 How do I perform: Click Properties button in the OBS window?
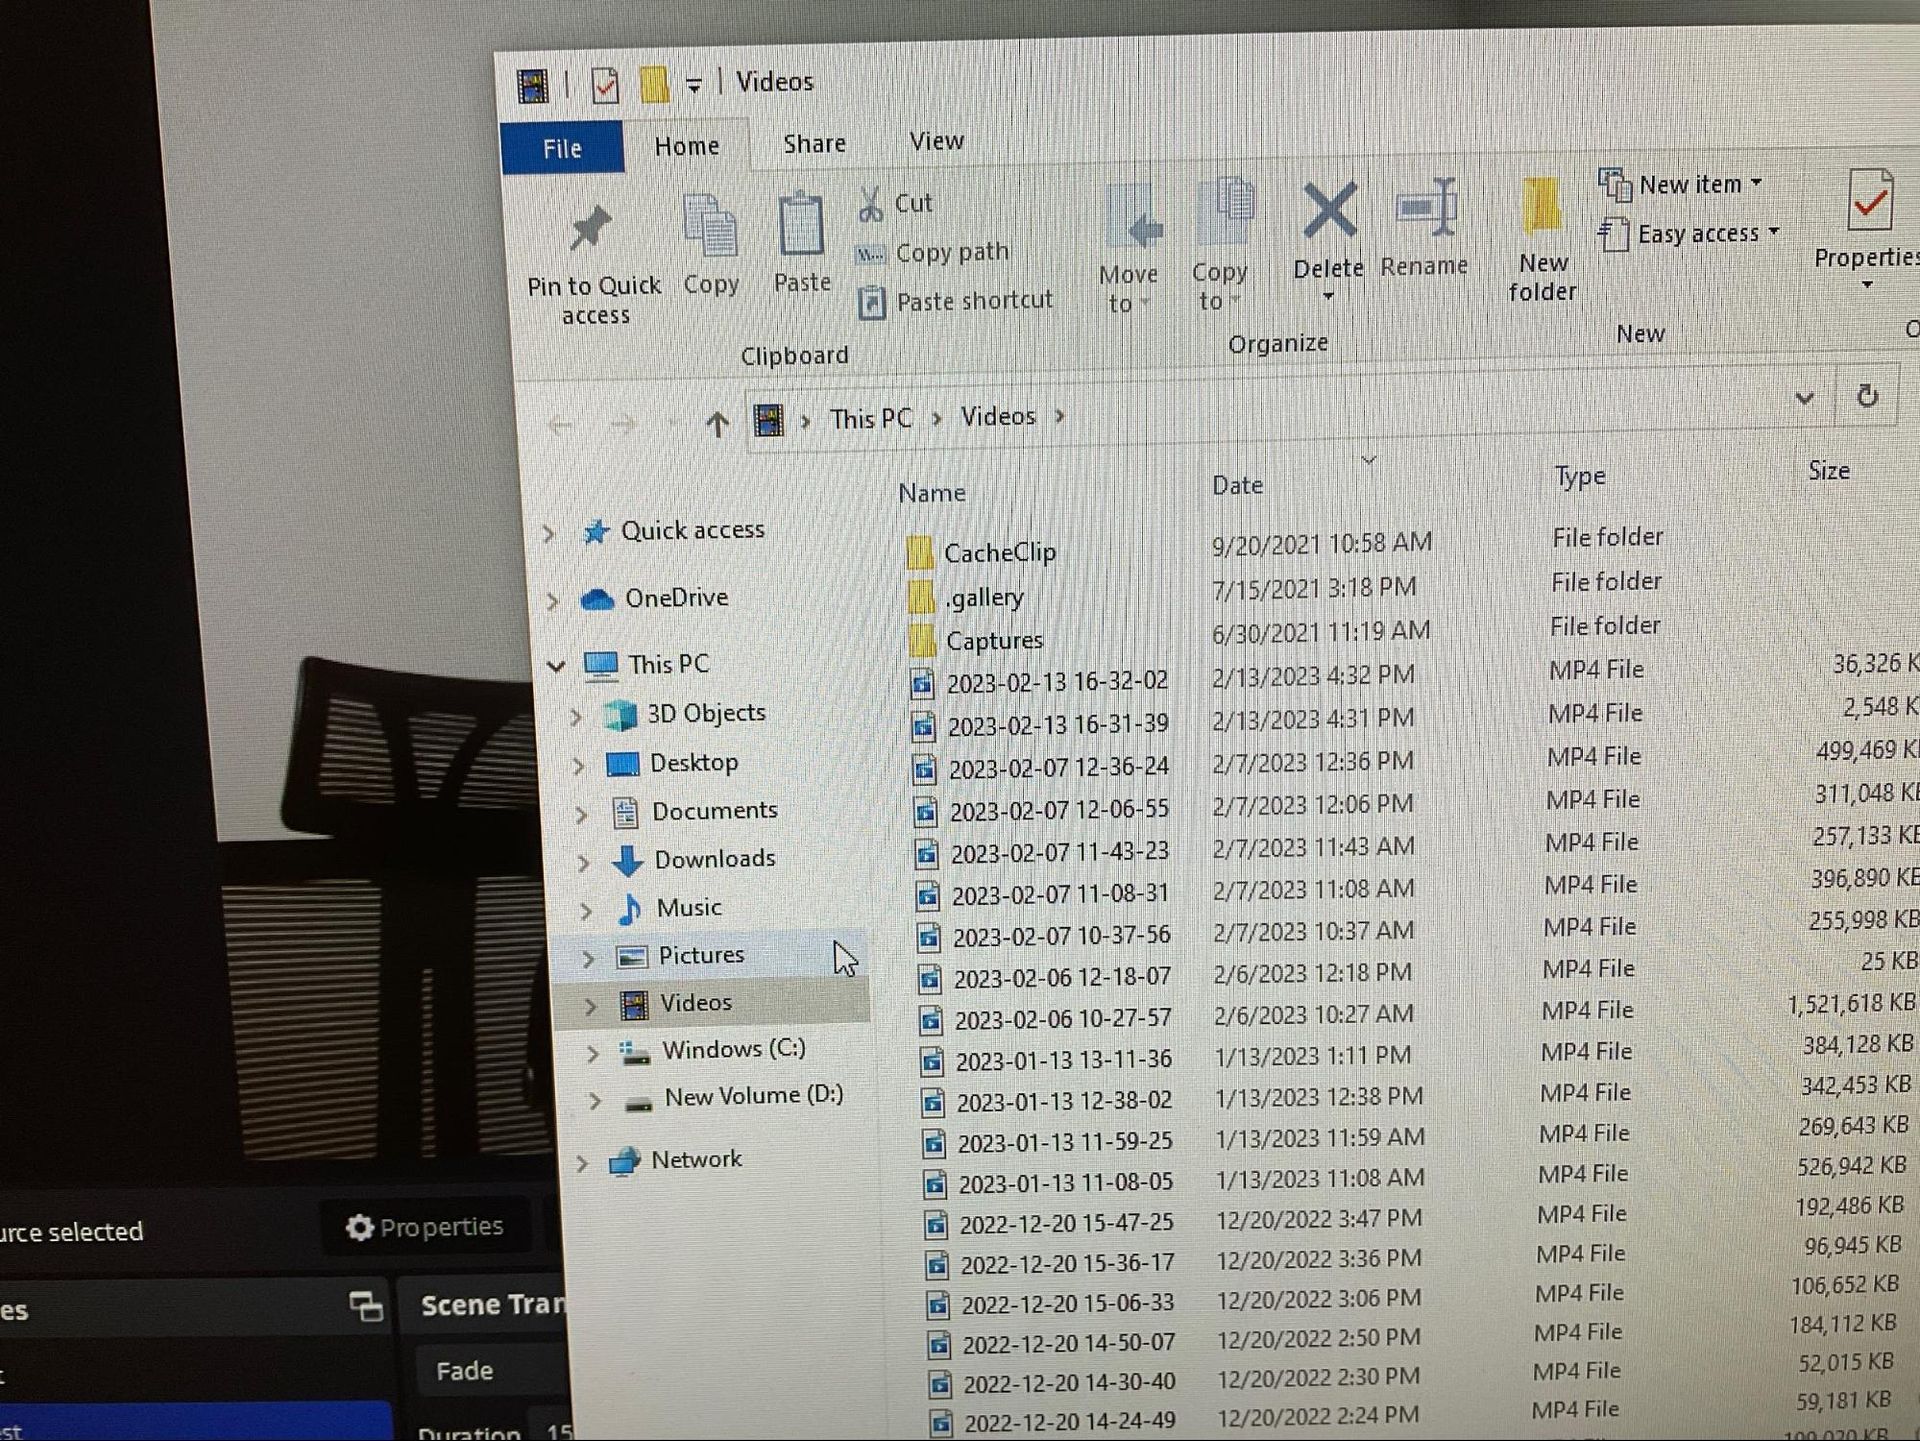424,1227
